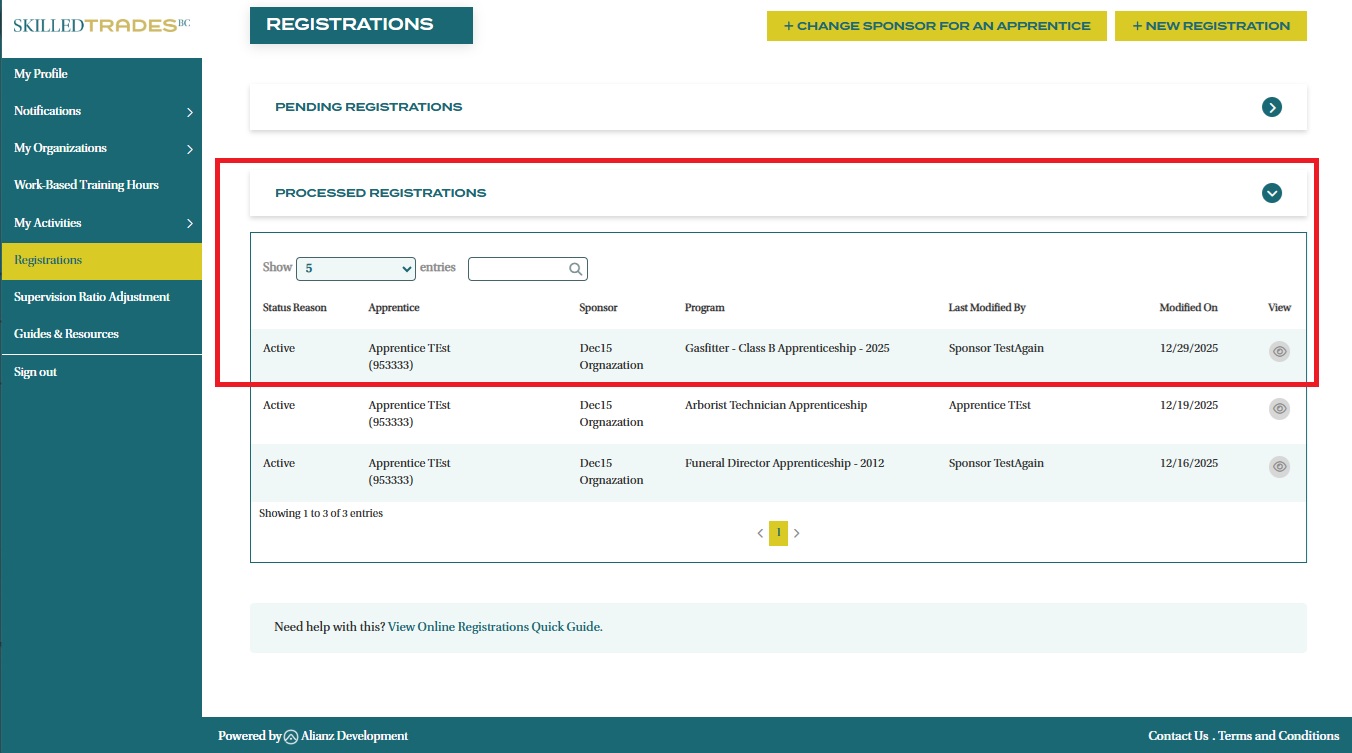Click the SkilledTrades BC logo
1352x753 pixels.
click(100, 25)
